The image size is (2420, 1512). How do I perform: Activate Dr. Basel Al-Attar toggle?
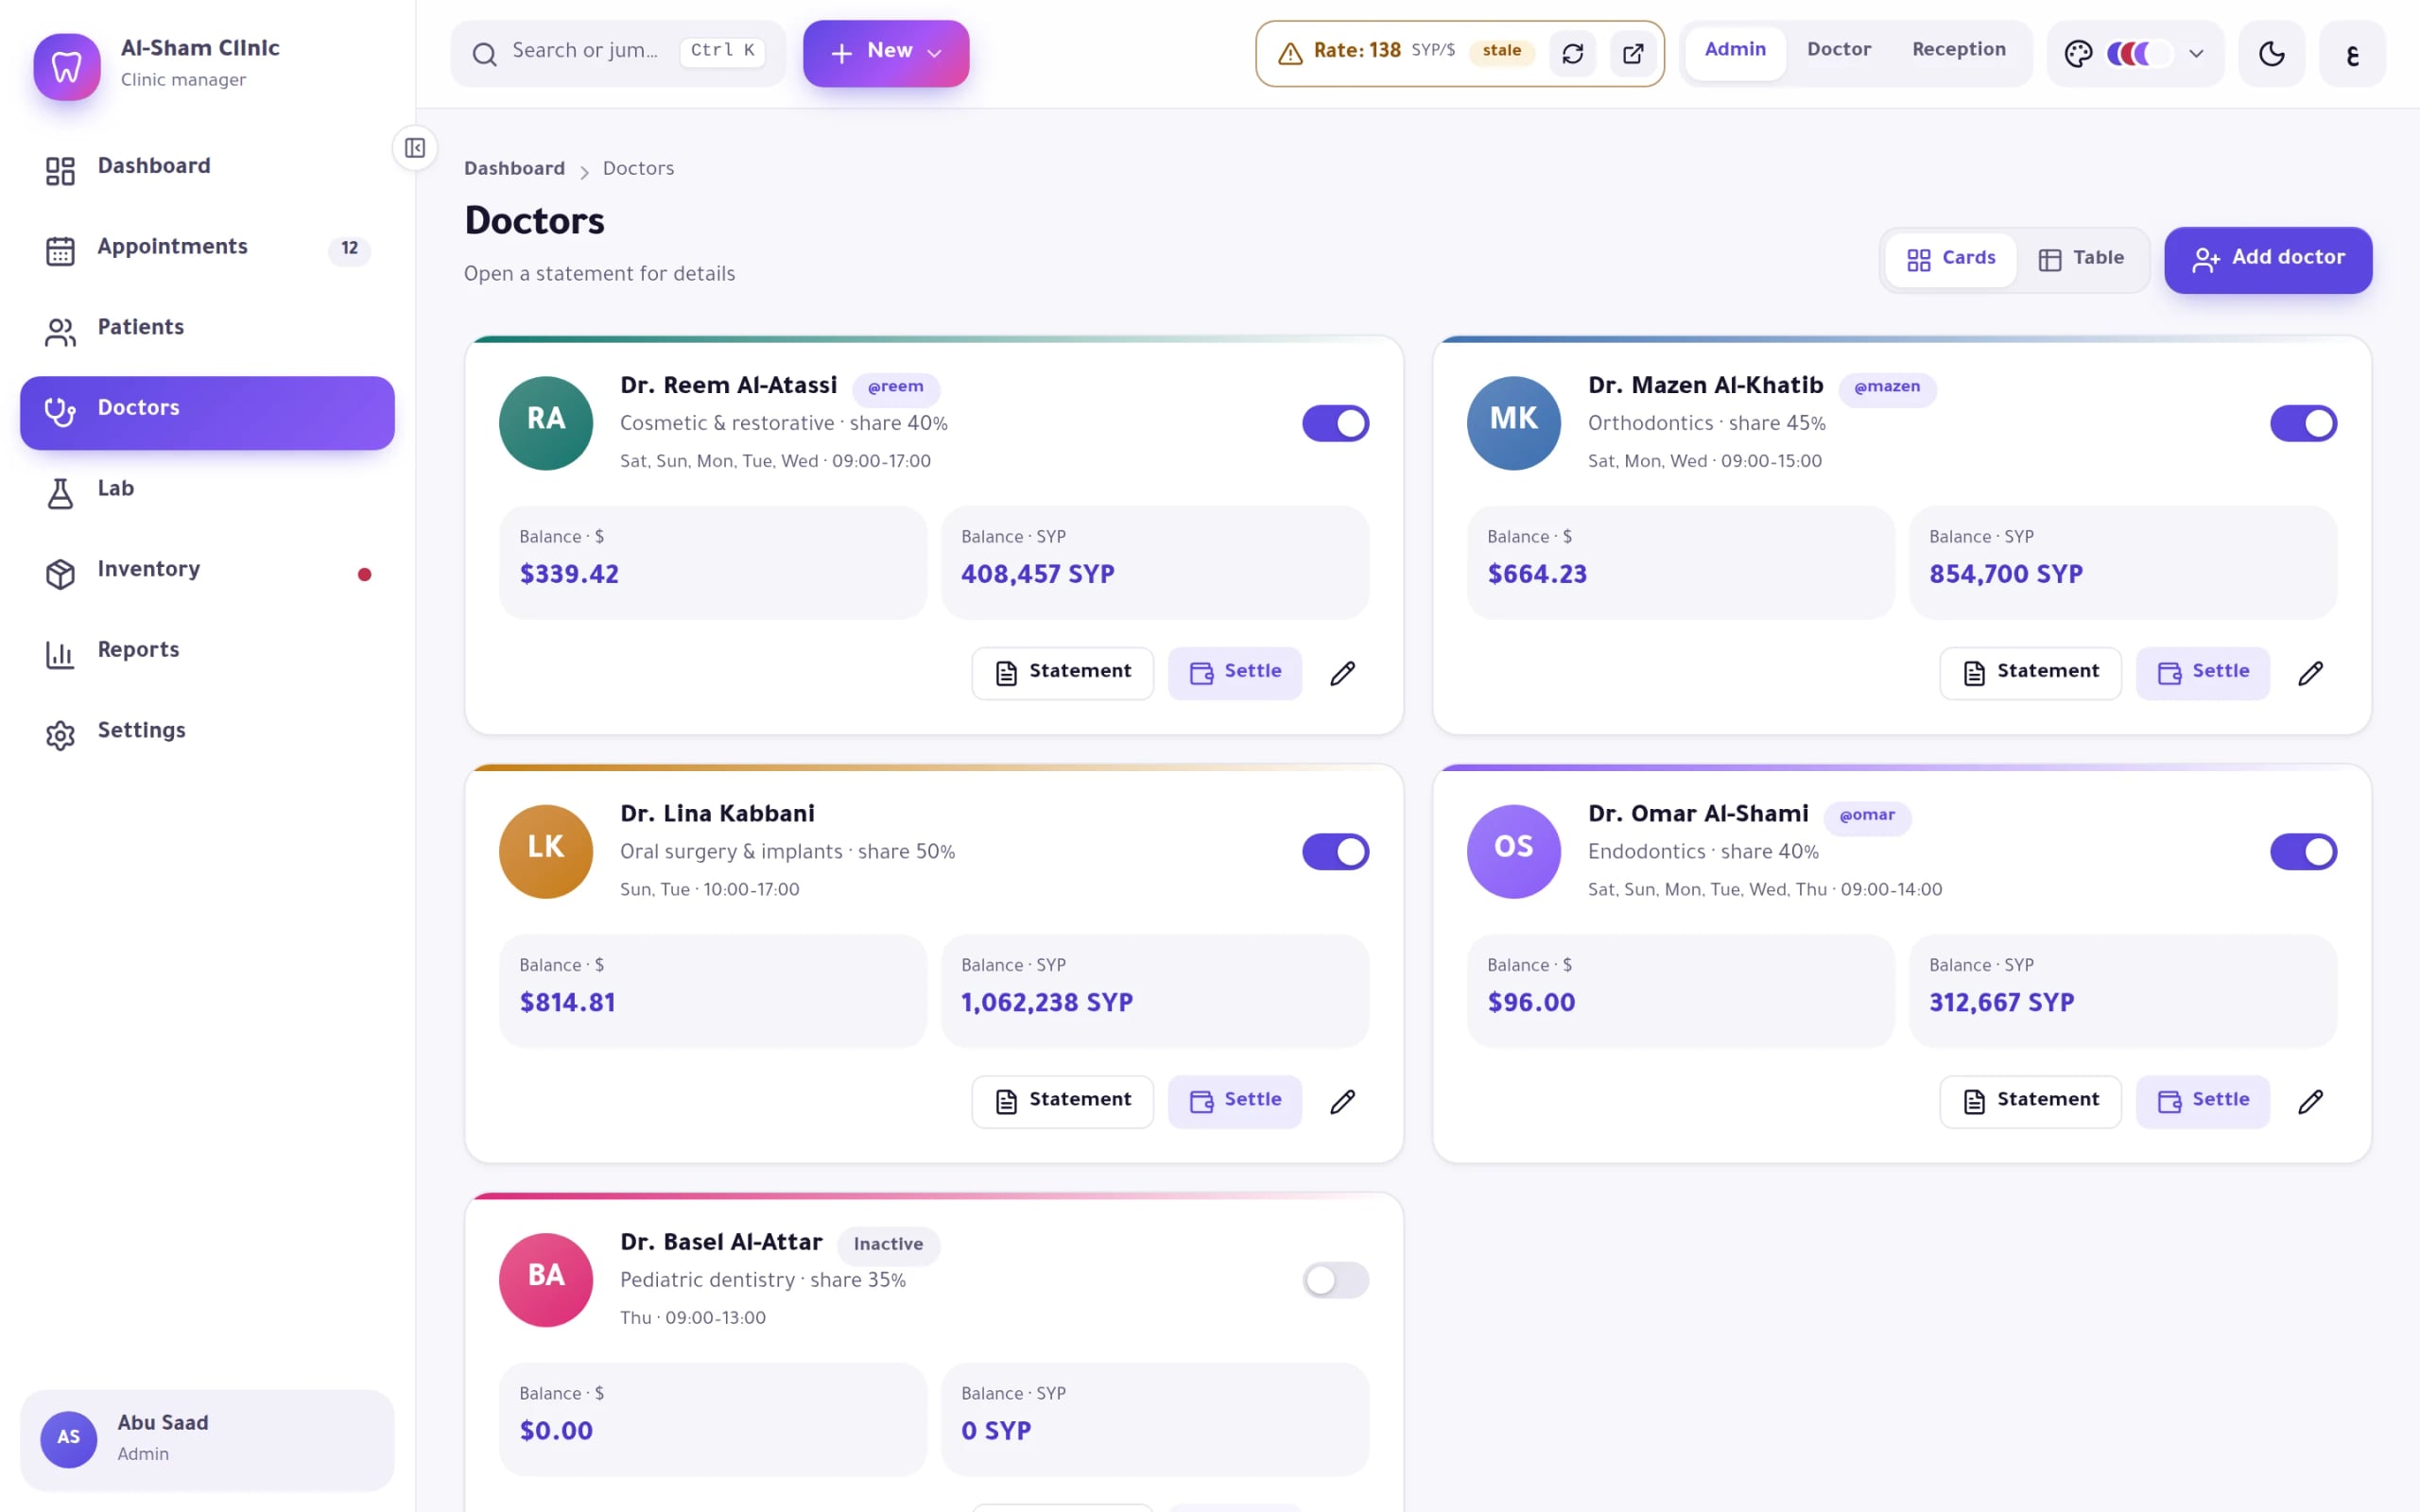(1335, 1279)
